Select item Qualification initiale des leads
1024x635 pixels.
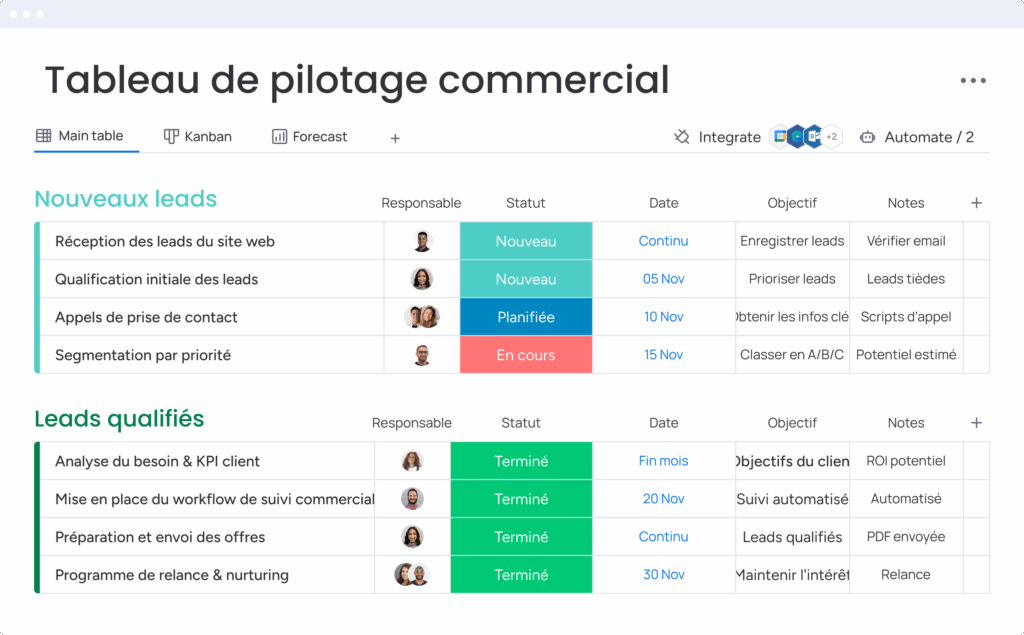[157, 280]
